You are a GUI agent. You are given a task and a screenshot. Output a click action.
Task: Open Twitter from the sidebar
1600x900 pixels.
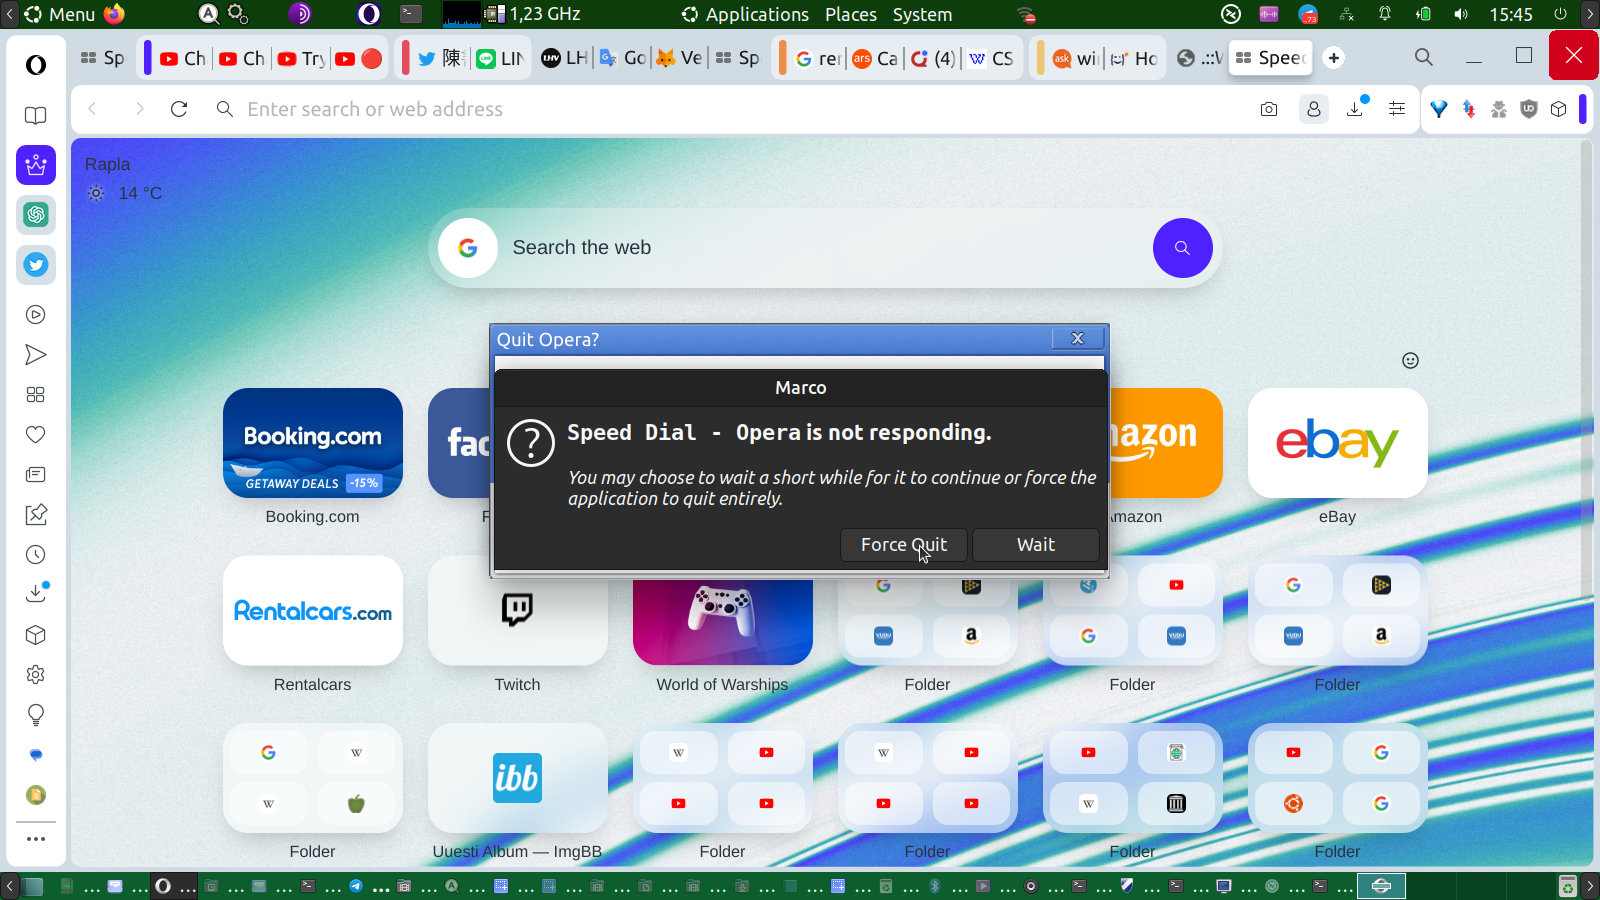(x=36, y=265)
